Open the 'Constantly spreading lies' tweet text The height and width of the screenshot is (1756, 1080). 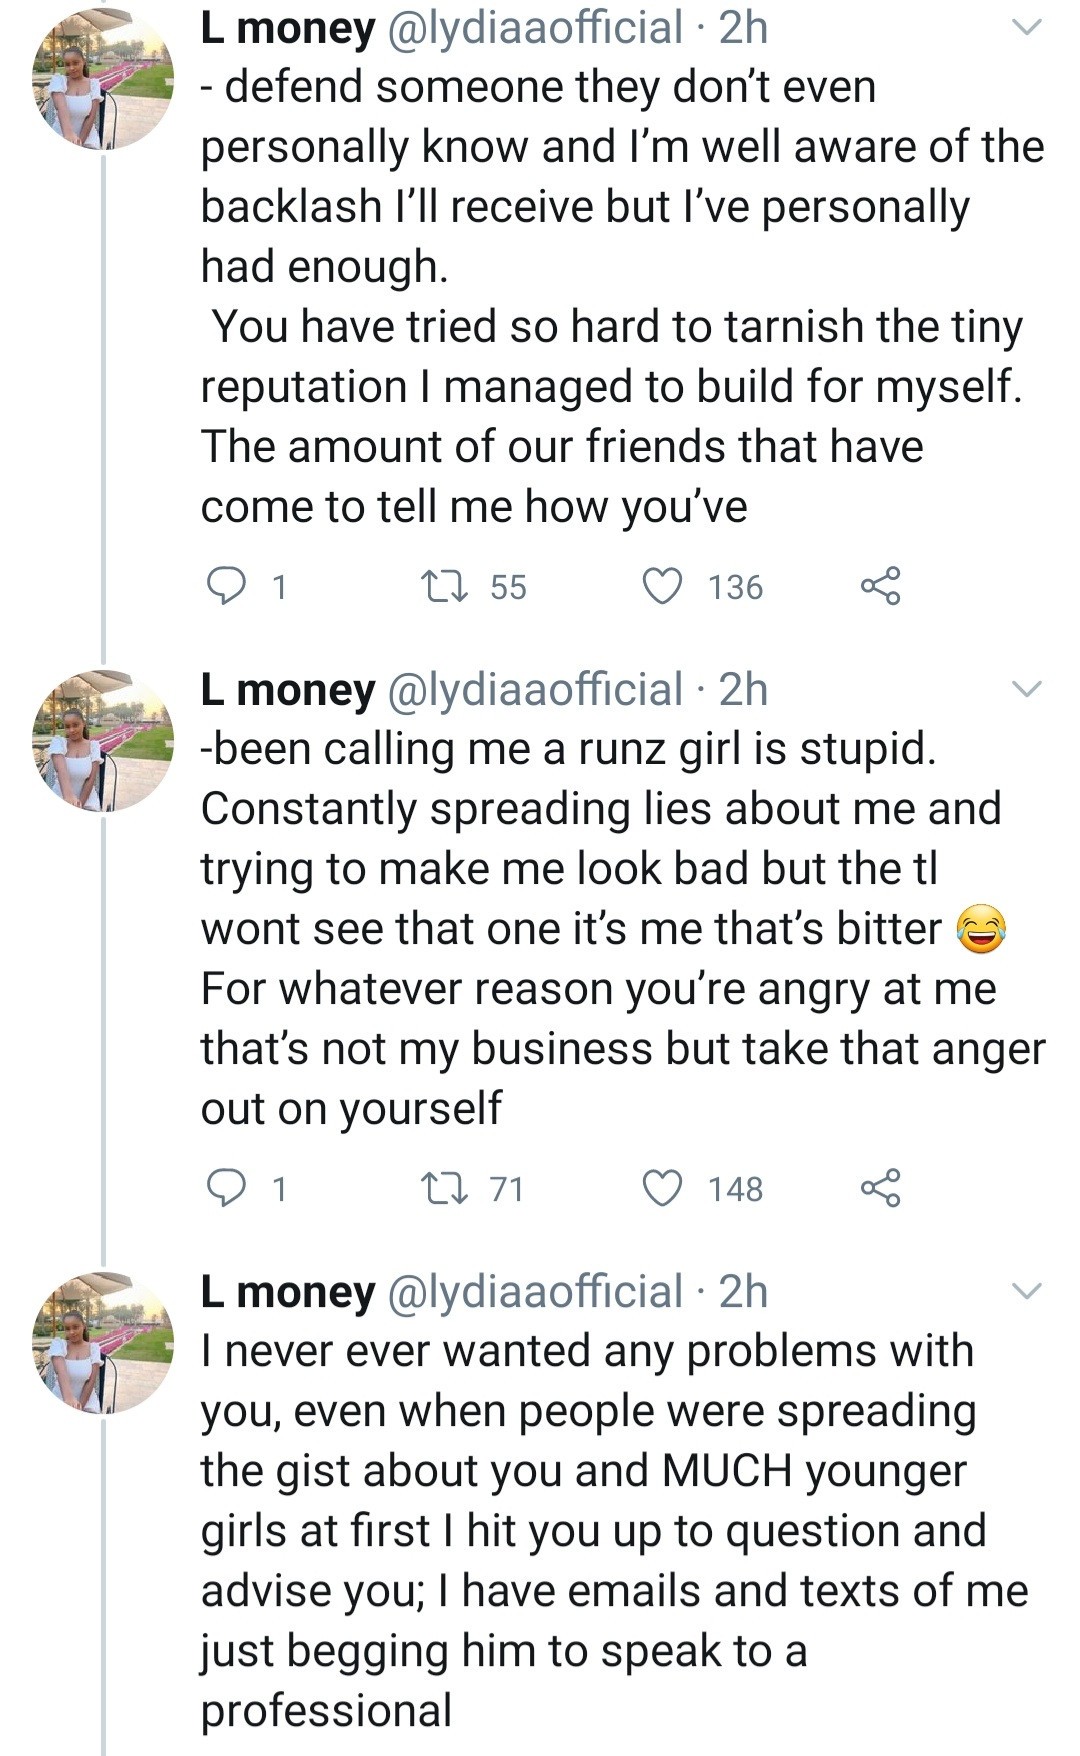(600, 810)
